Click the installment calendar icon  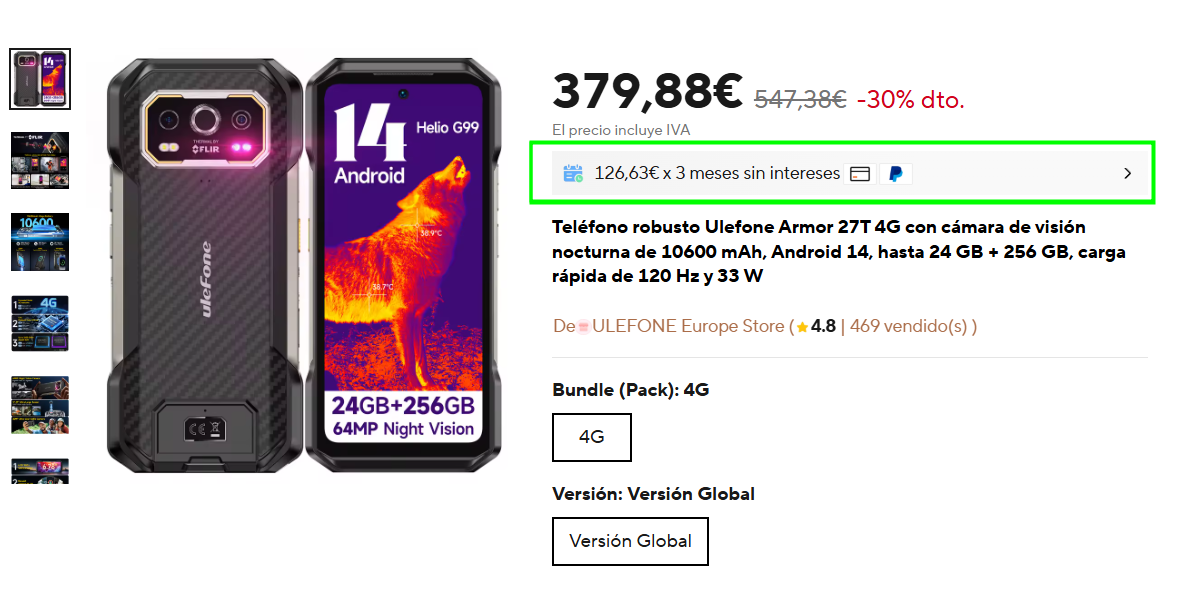pyautogui.click(x=573, y=173)
